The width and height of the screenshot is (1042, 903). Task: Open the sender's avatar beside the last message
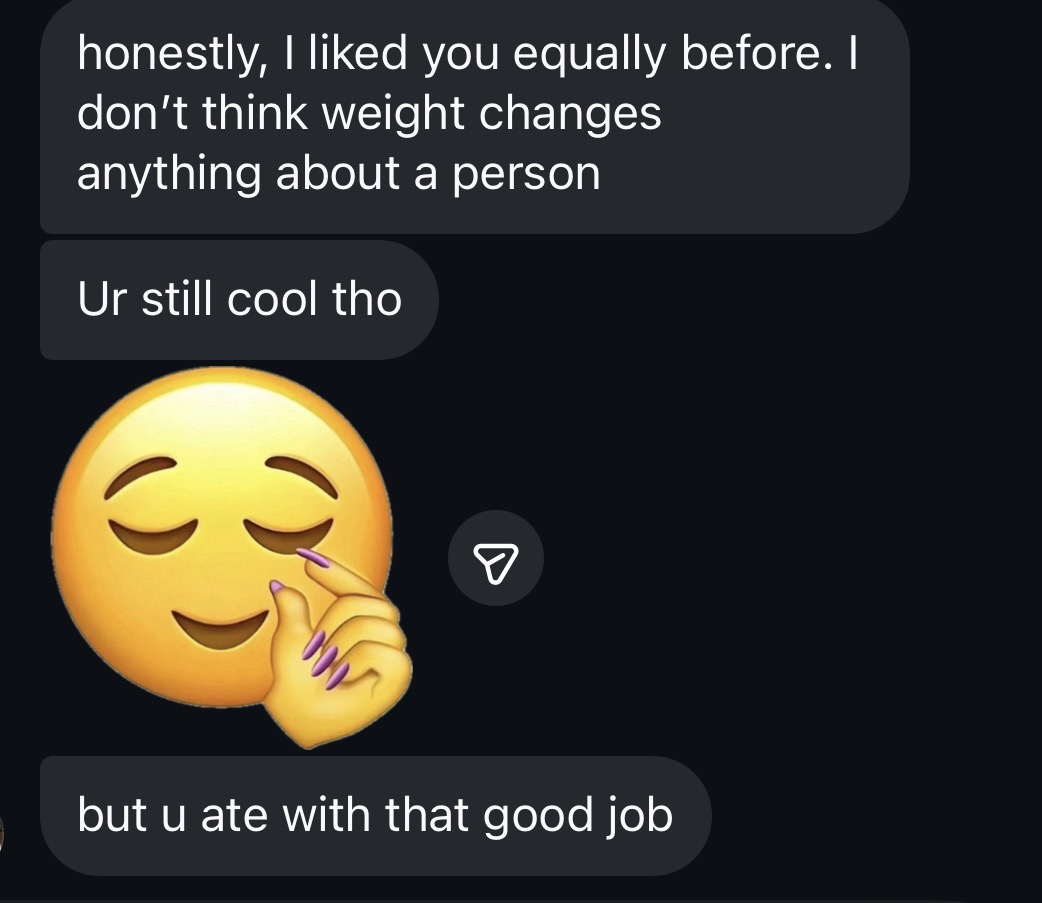coord(3,832)
